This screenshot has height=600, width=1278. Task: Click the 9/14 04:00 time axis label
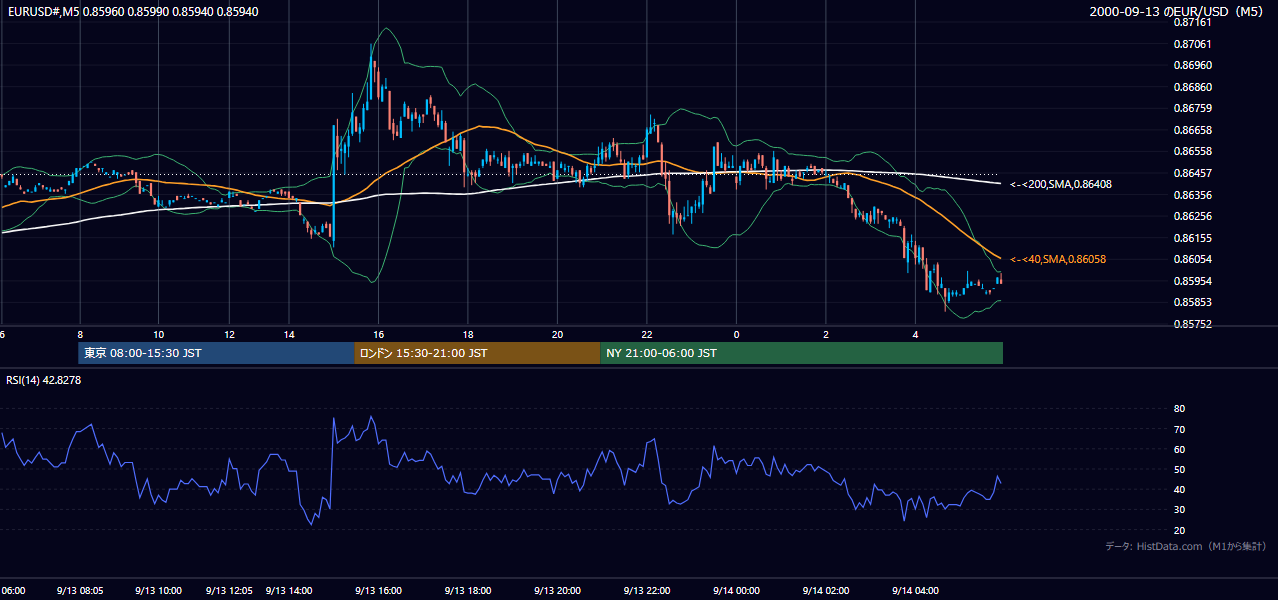tap(915, 590)
